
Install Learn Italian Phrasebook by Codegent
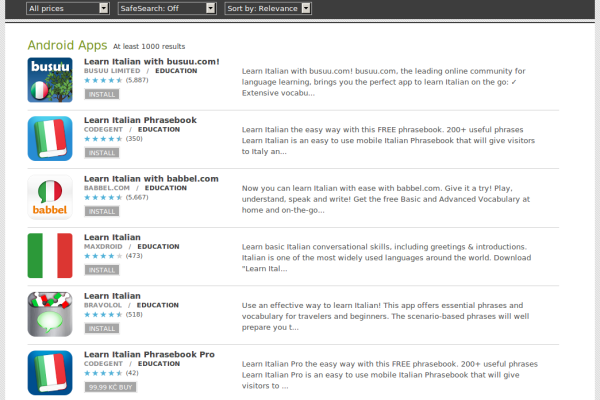point(102,153)
